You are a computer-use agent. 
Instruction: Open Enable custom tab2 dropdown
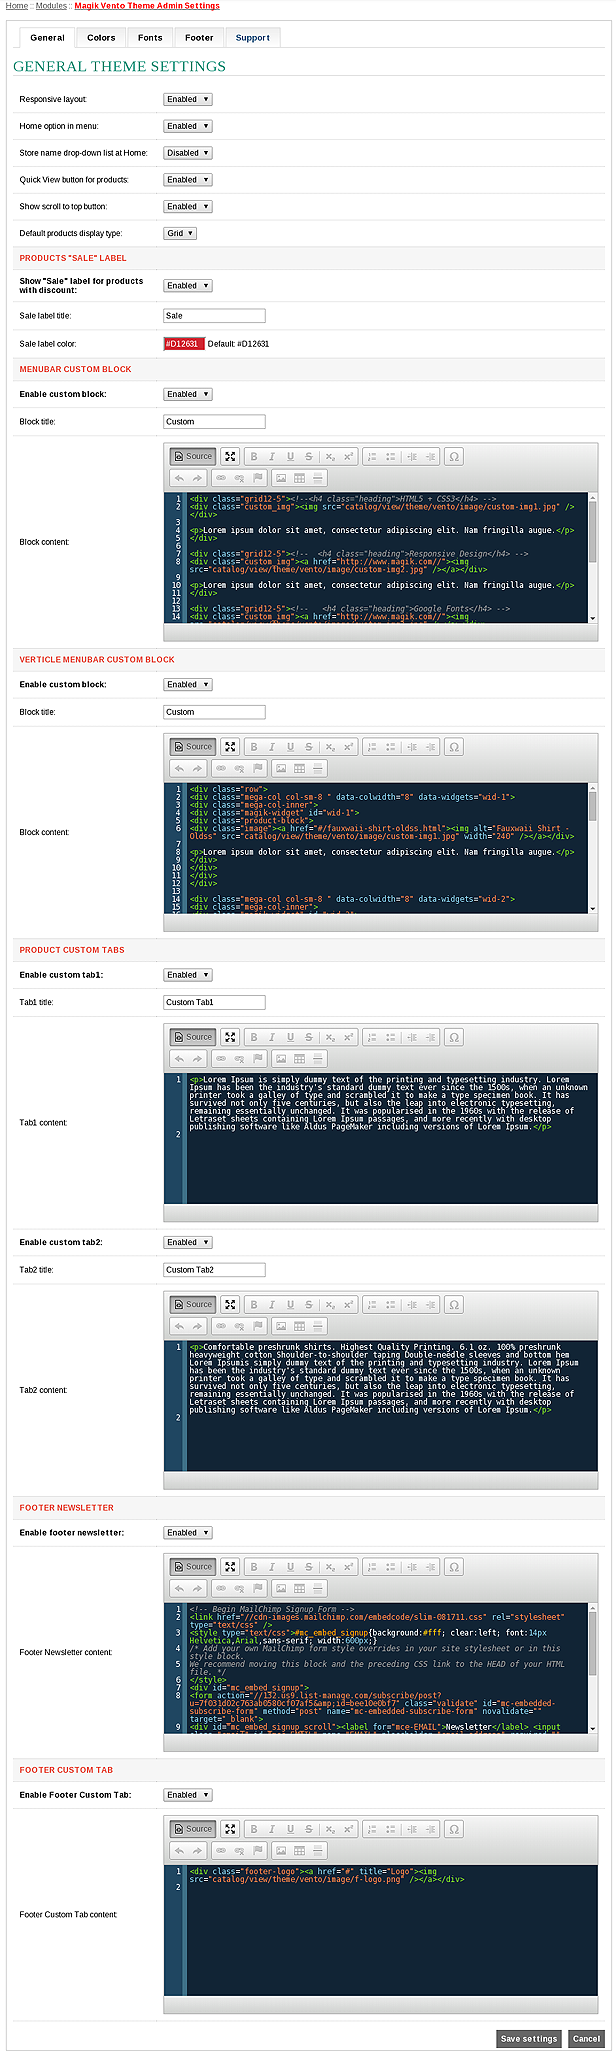click(x=188, y=1242)
